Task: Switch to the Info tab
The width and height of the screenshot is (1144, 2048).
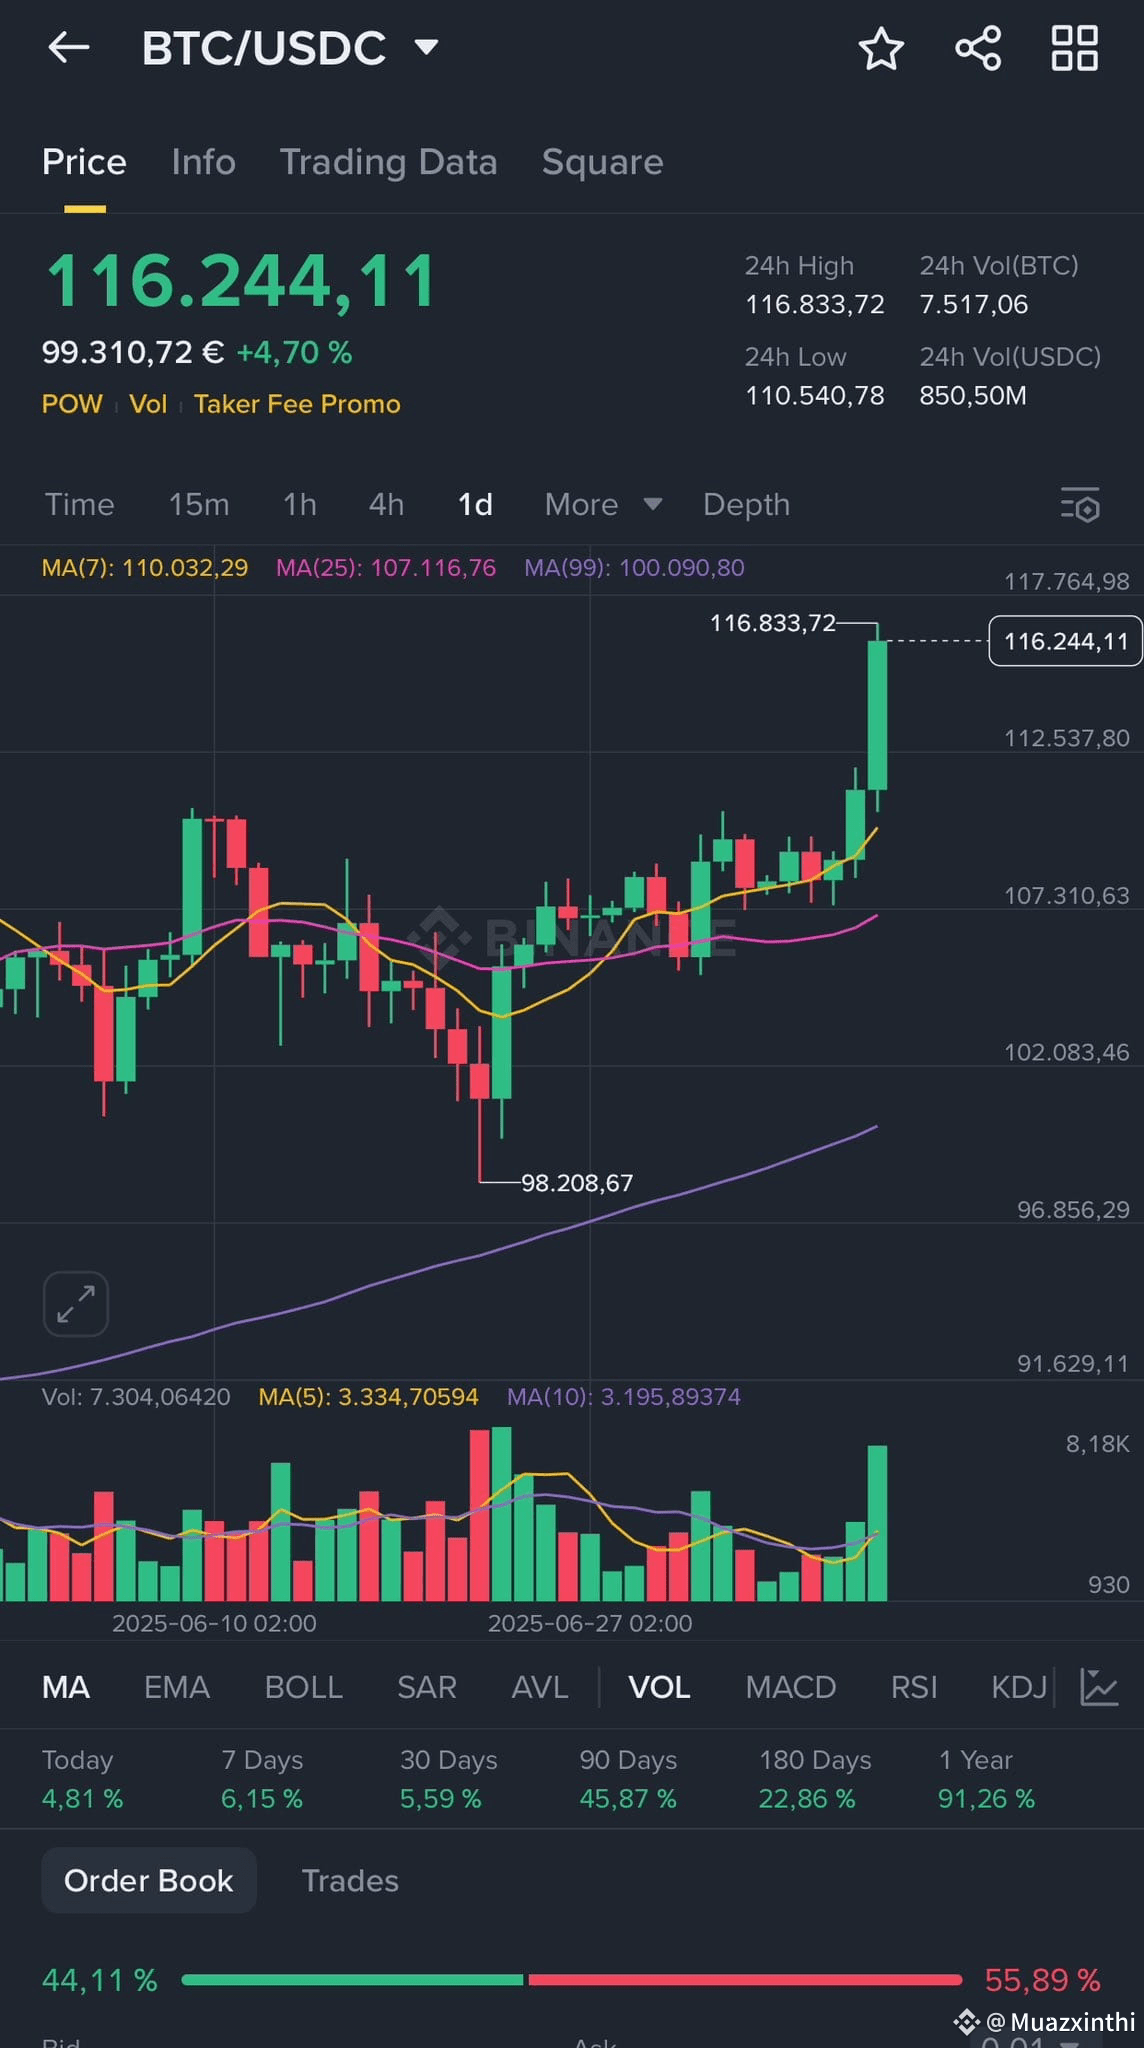Action: point(203,162)
